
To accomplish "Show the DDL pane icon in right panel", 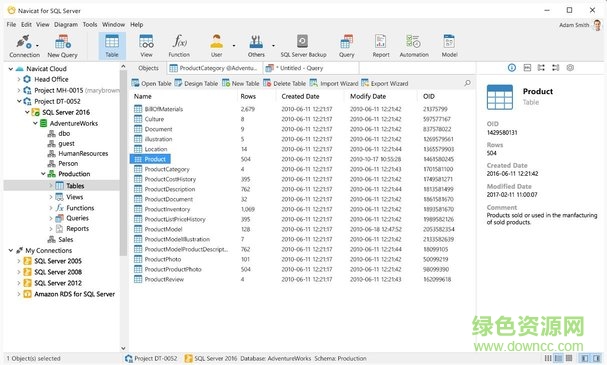I will point(527,68).
